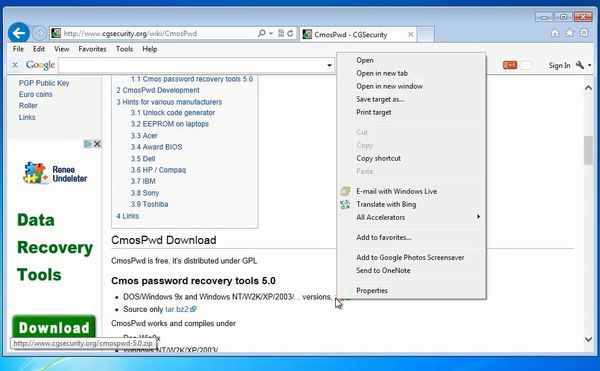Jump to 3.9 Toshiba section
This screenshot has width=600, height=371.
click(149, 204)
